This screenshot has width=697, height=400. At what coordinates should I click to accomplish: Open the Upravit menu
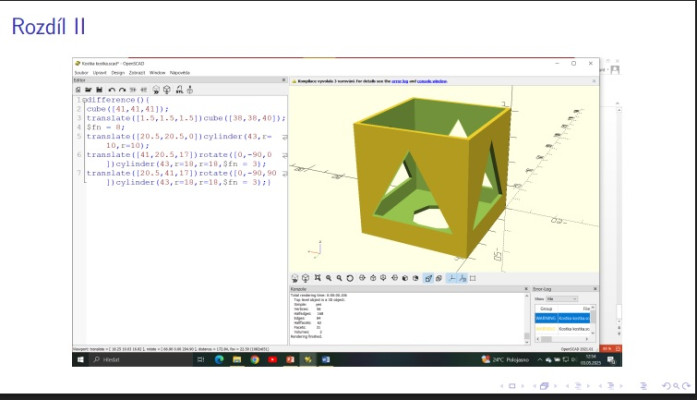100,72
